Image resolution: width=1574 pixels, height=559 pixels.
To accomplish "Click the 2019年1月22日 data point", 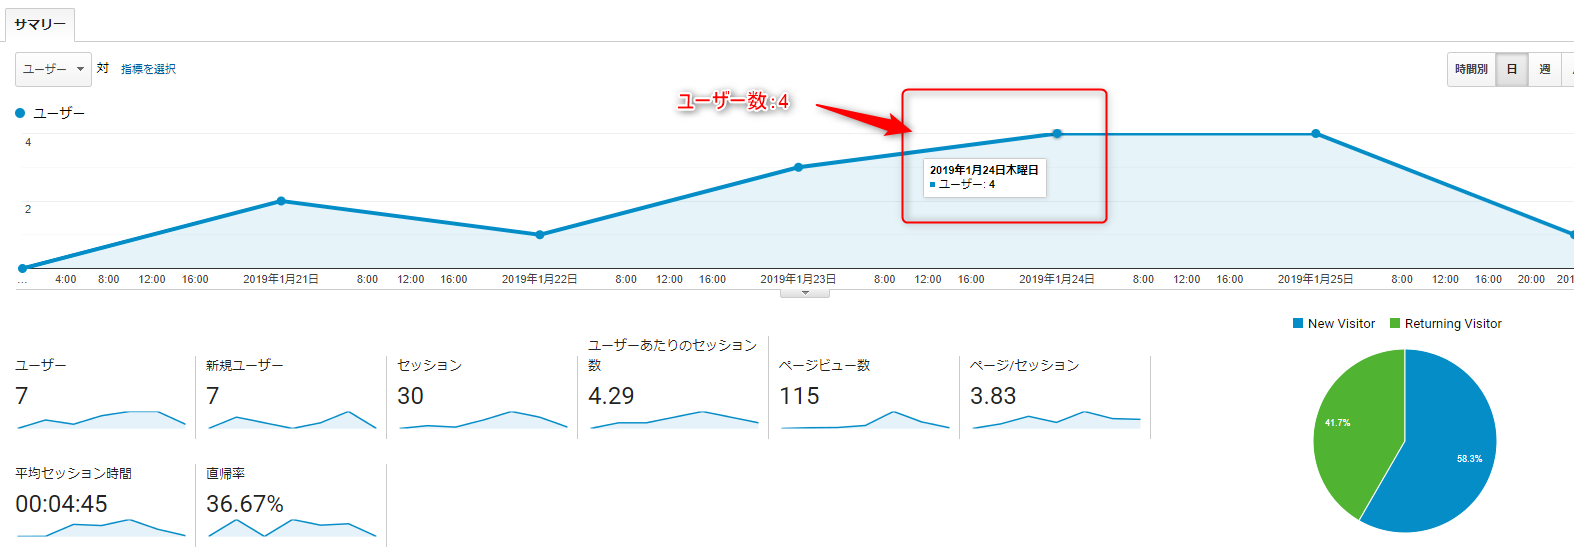I will click(x=540, y=235).
